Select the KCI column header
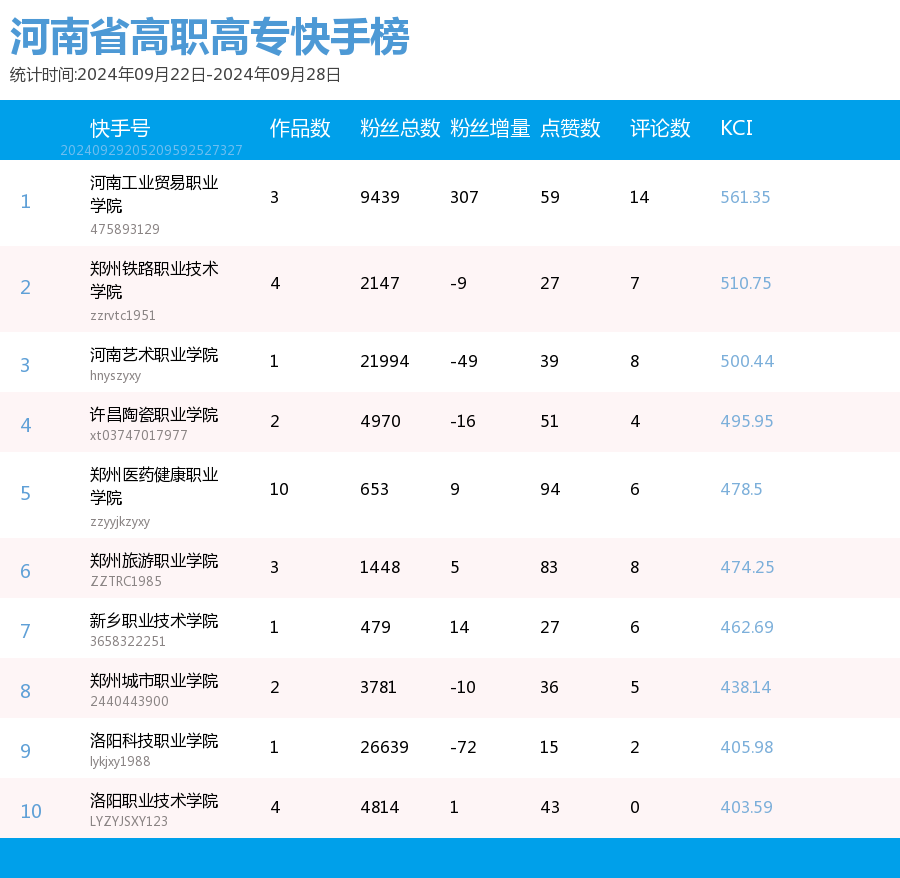This screenshot has height=878, width=900. pos(736,128)
